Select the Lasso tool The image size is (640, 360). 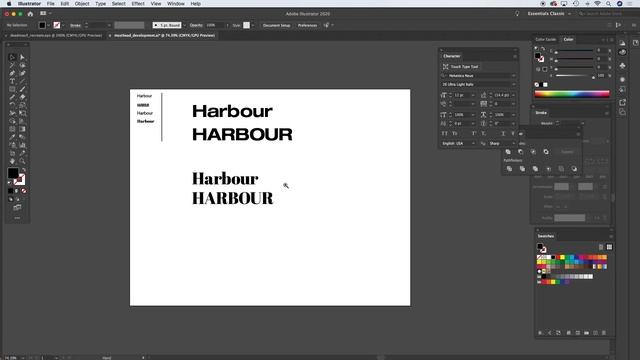tap(22, 65)
